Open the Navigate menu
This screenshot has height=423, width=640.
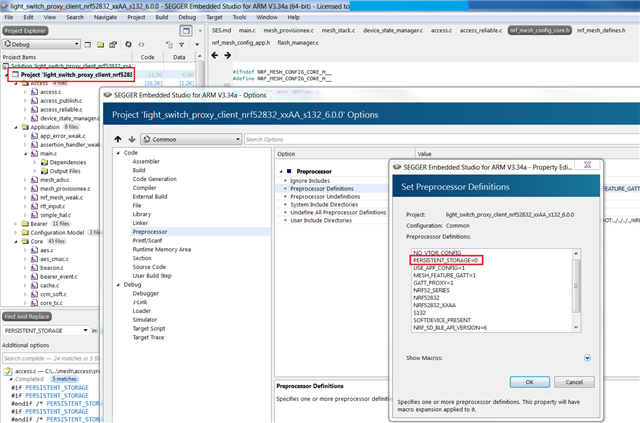point(105,17)
